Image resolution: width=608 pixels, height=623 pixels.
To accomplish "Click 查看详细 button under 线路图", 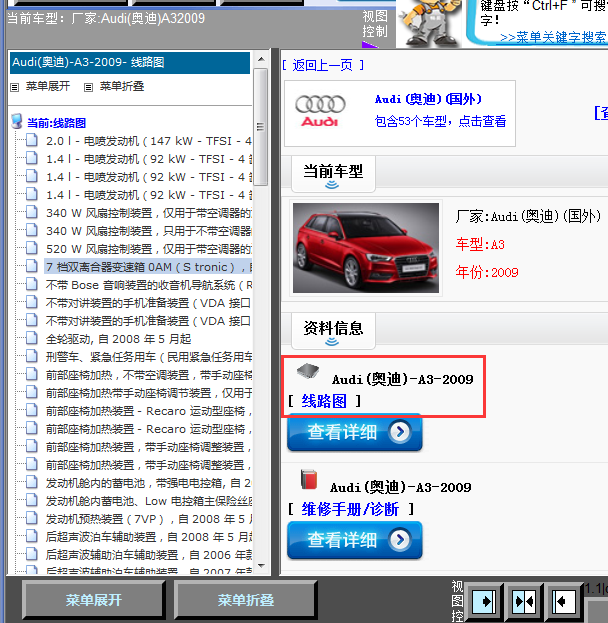I will coord(354,432).
